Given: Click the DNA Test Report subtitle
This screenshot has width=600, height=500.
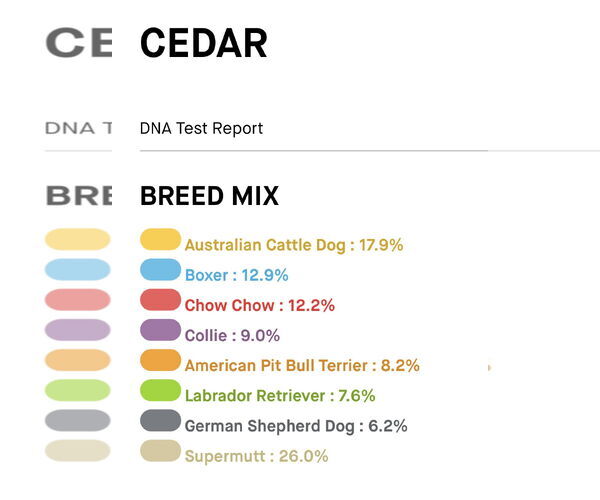Looking at the screenshot, I should [x=202, y=128].
